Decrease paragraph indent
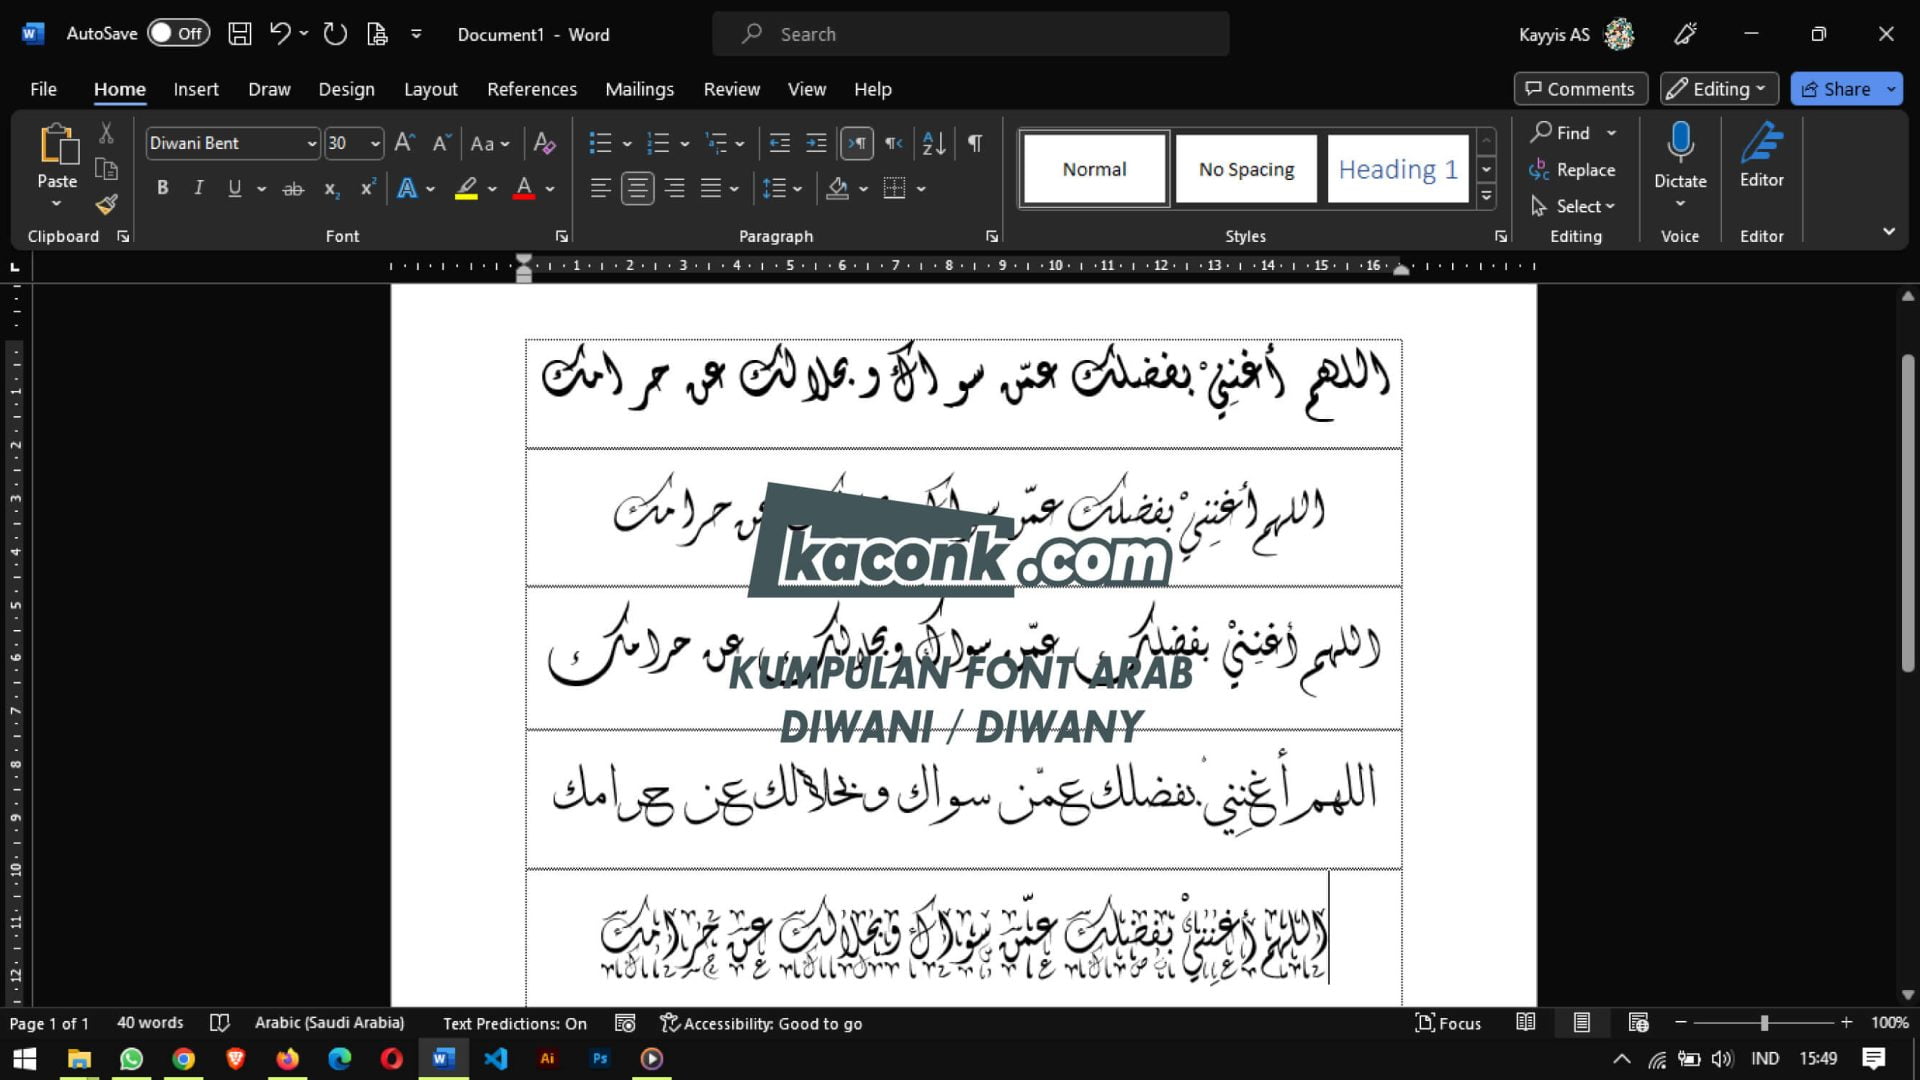This screenshot has width=1920, height=1080. [779, 143]
